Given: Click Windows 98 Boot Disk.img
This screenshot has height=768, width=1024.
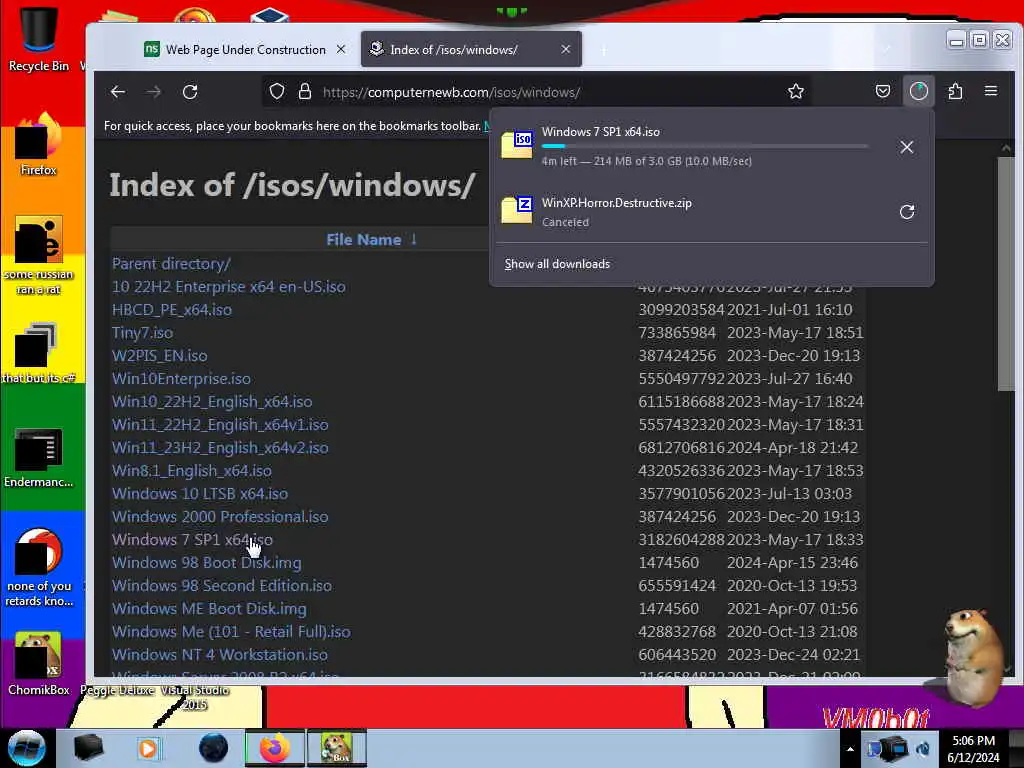Looking at the screenshot, I should (206, 562).
